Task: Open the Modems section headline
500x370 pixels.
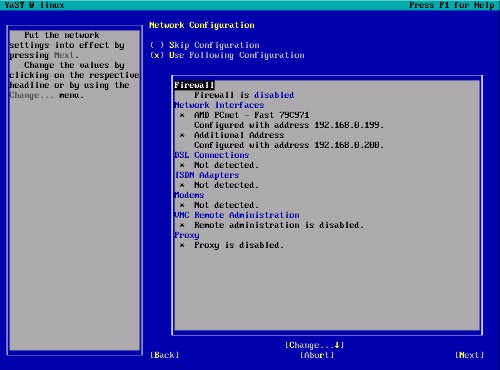Action: click(x=189, y=195)
